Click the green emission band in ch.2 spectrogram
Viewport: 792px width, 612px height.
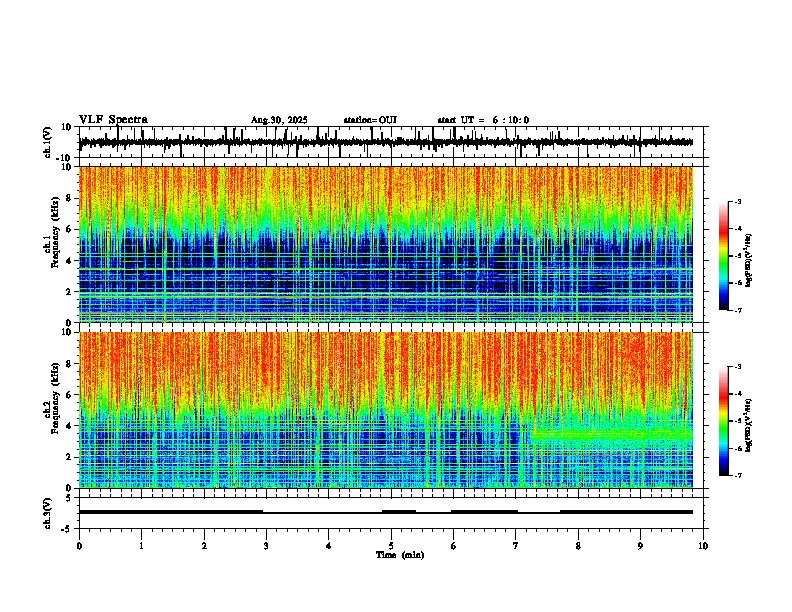click(x=611, y=434)
